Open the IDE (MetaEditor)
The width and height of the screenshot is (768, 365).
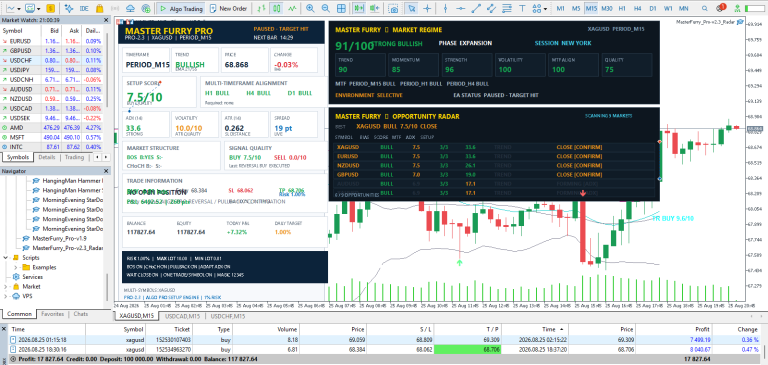click(x=84, y=8)
